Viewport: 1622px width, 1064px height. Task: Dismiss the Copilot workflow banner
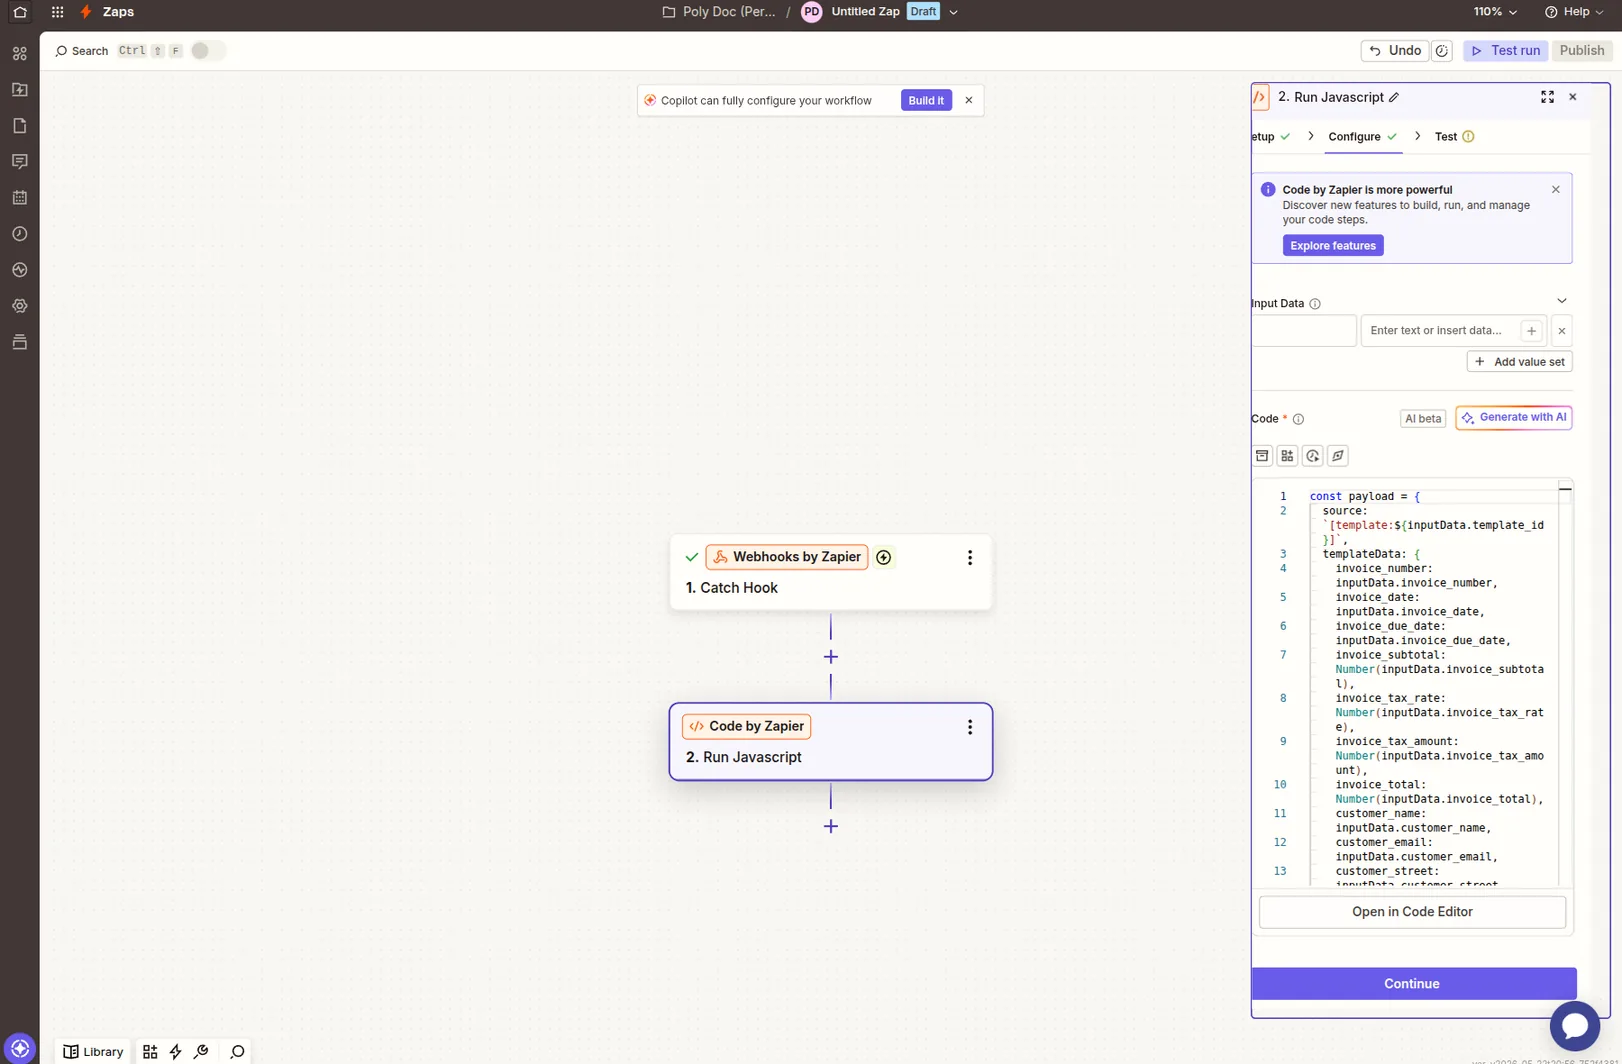(x=969, y=100)
